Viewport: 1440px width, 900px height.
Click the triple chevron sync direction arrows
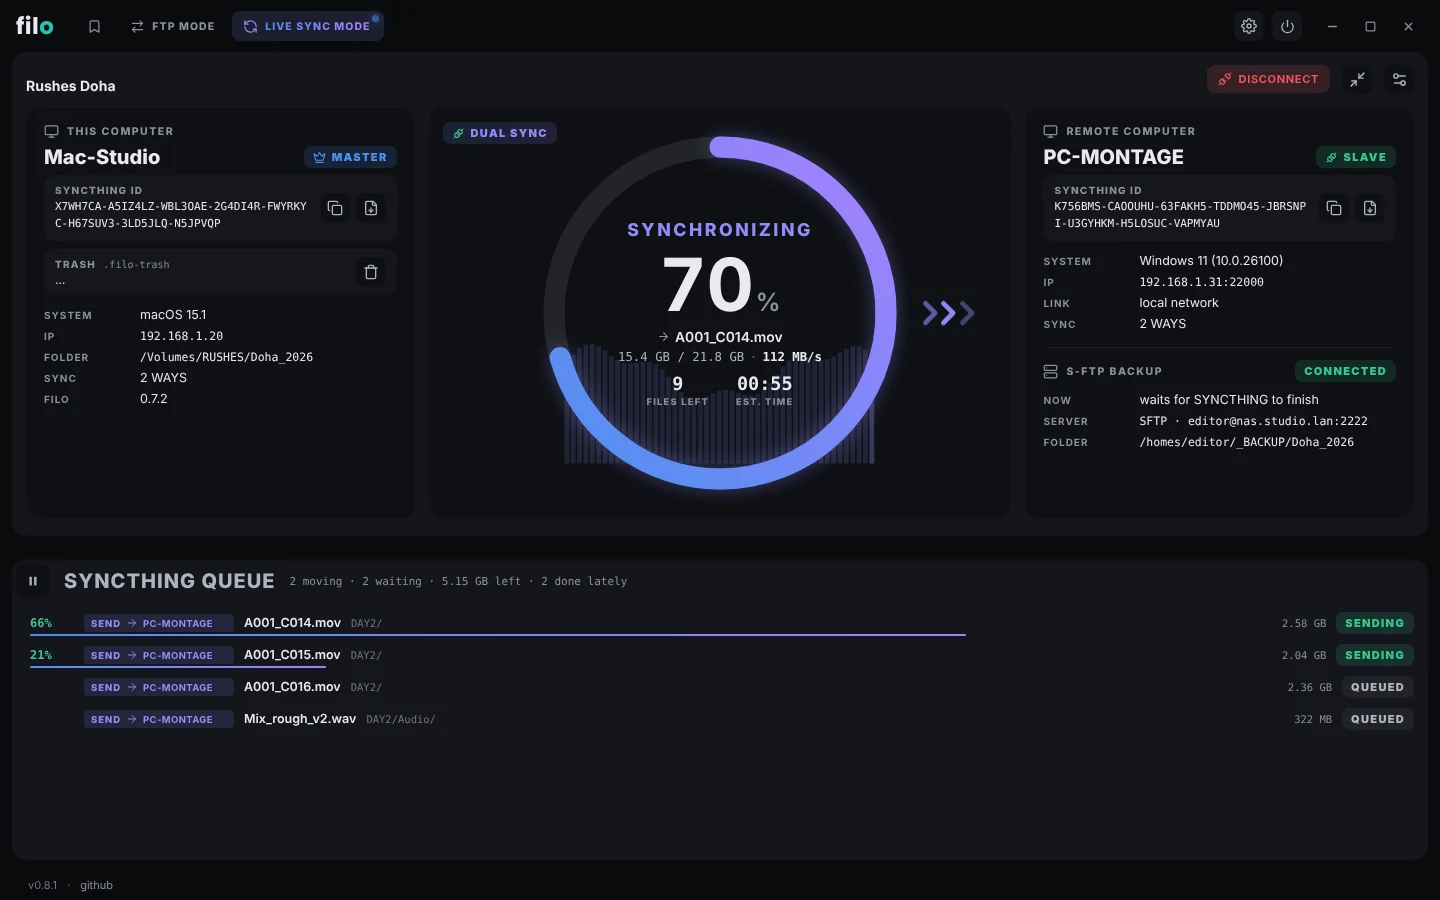pos(948,313)
